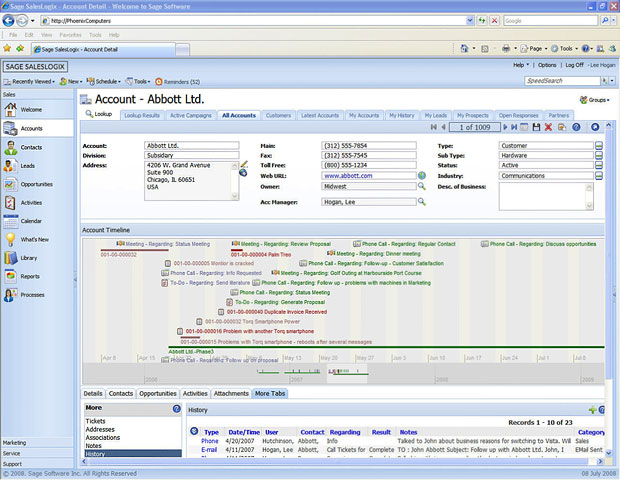This screenshot has width=620, height=480.
Task: Click the Main phone number field
Action: [x=369, y=146]
